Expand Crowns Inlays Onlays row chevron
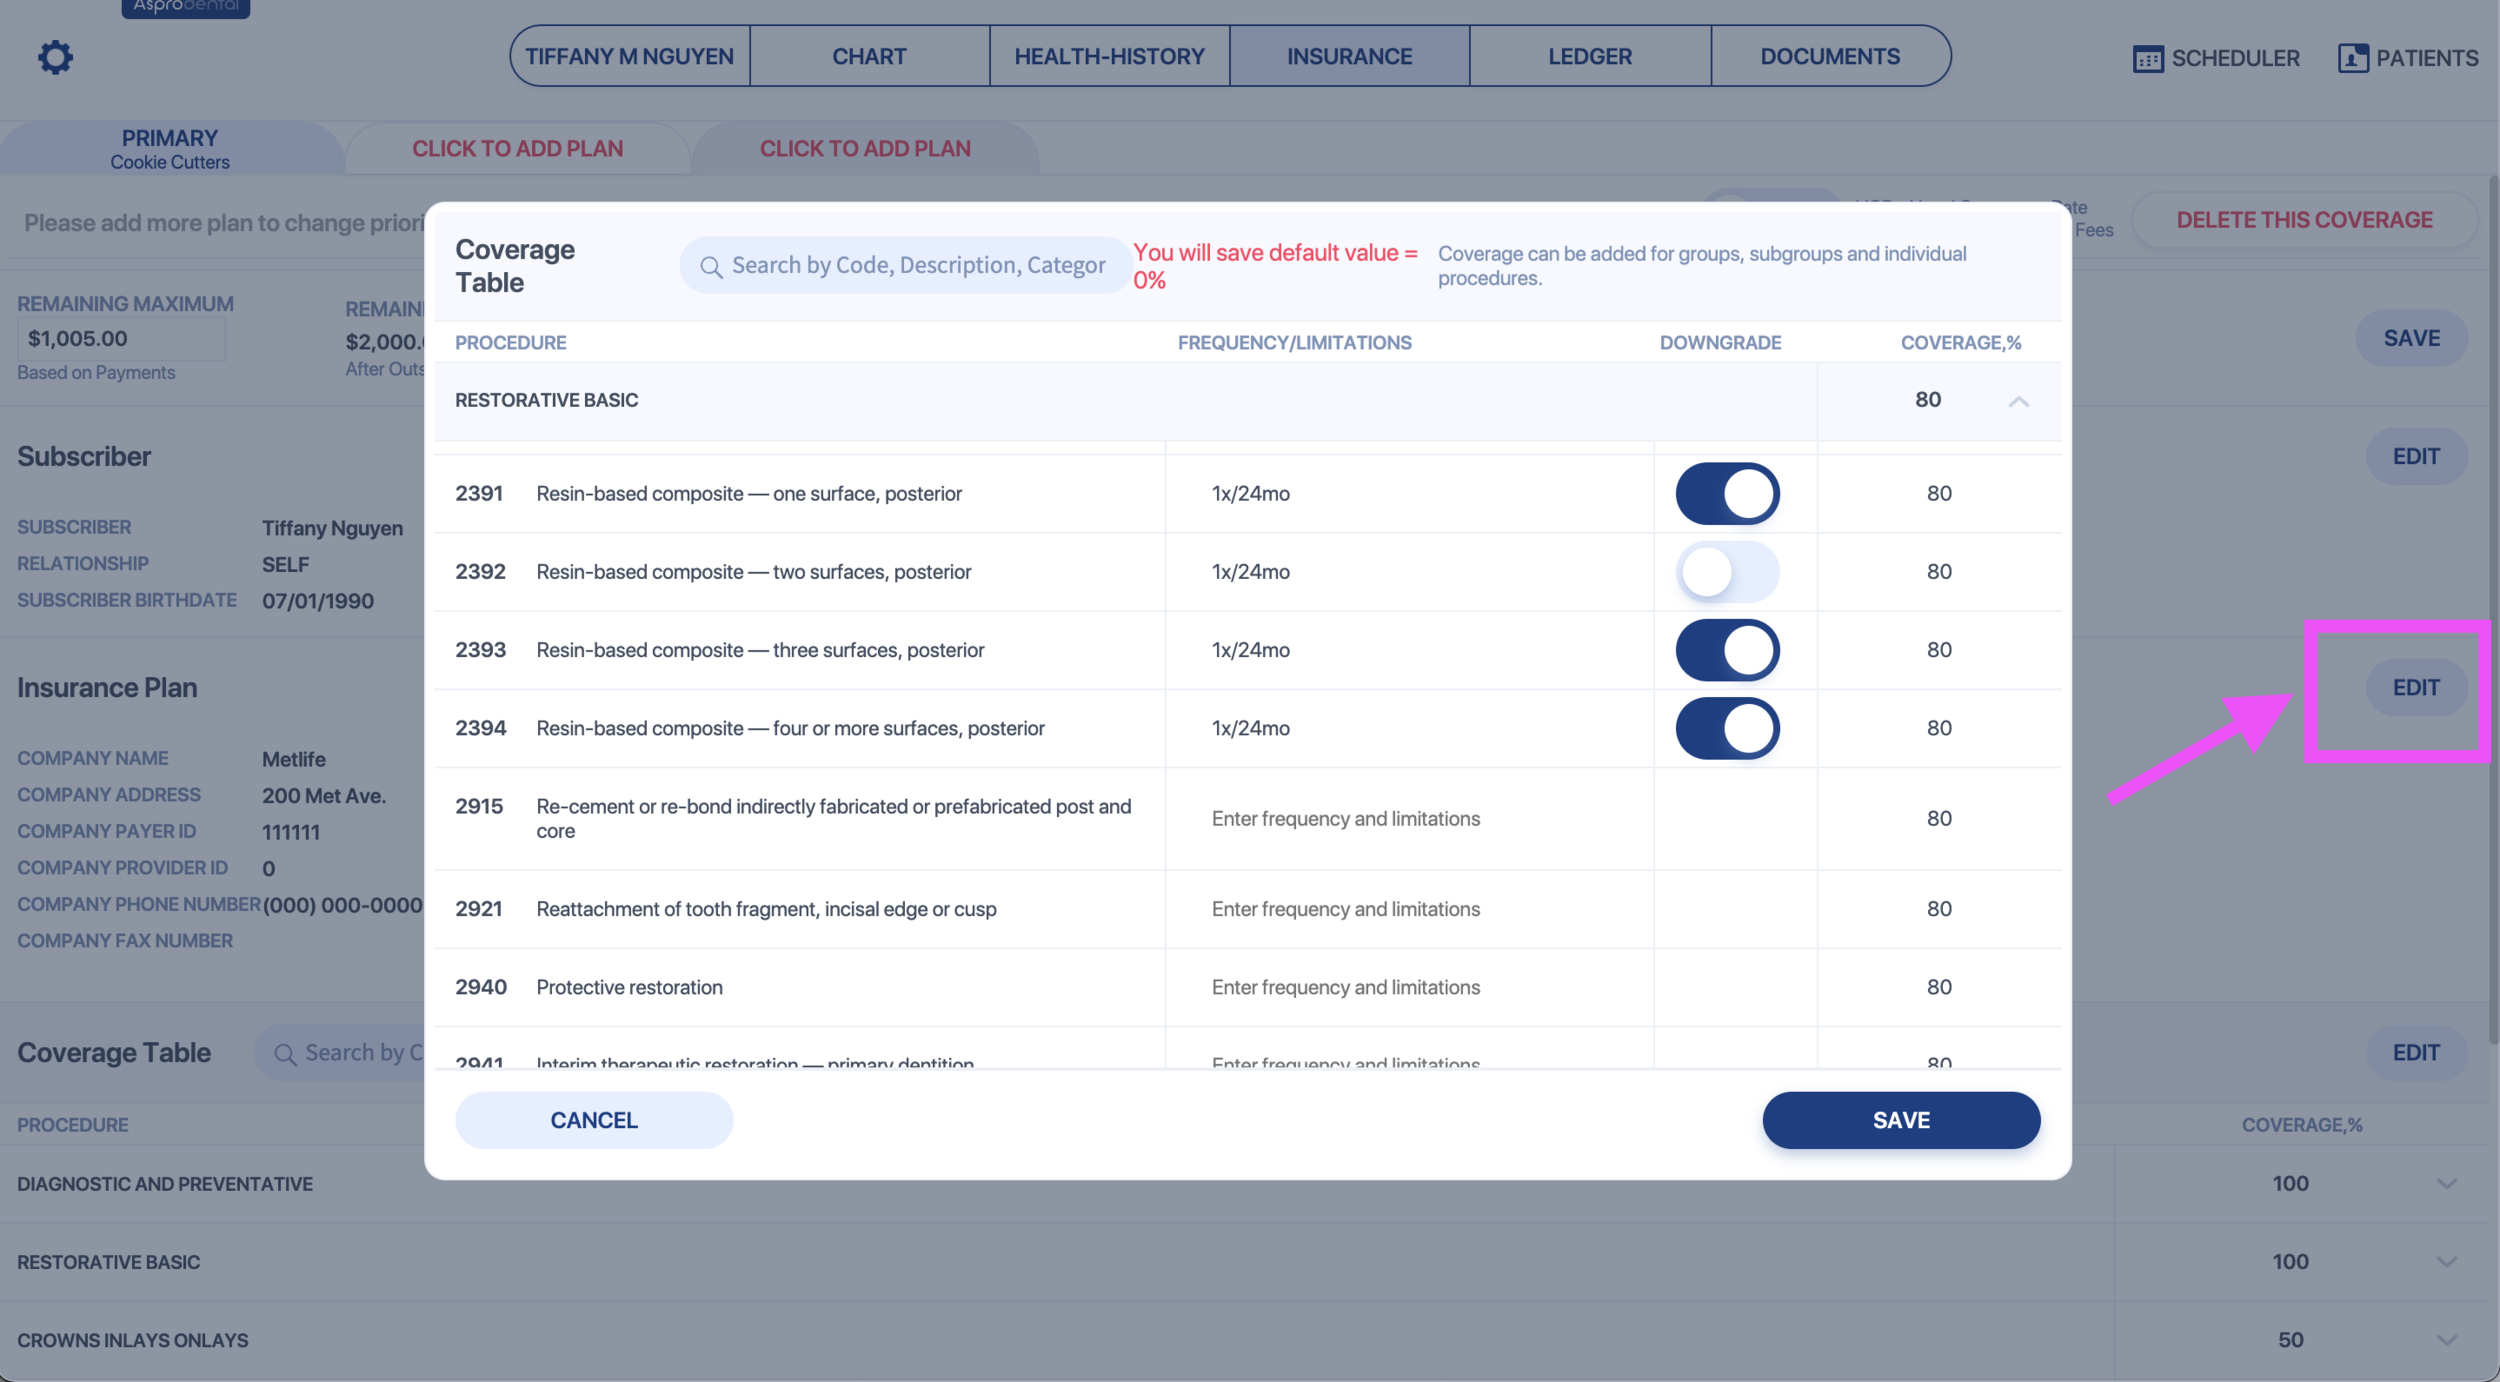The width and height of the screenshot is (2500, 1382). [2446, 1340]
